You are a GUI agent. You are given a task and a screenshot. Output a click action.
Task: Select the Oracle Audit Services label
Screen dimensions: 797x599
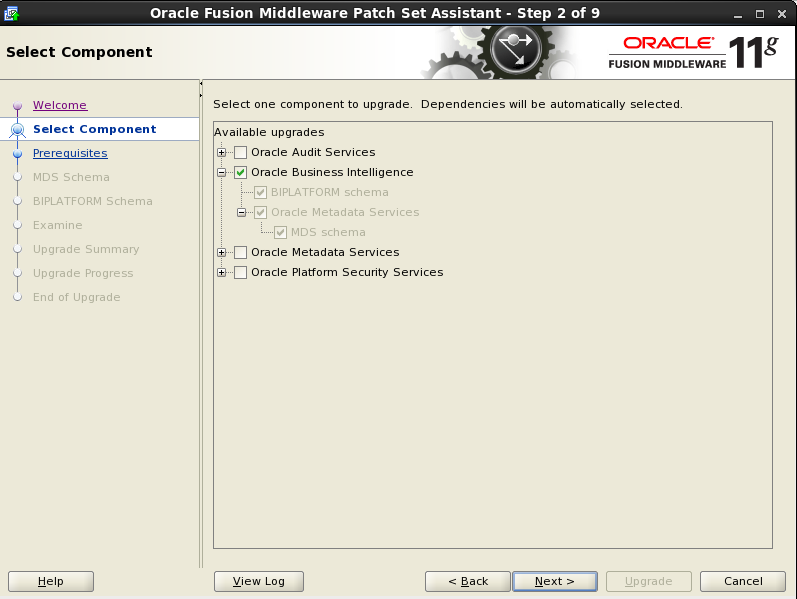coord(313,152)
